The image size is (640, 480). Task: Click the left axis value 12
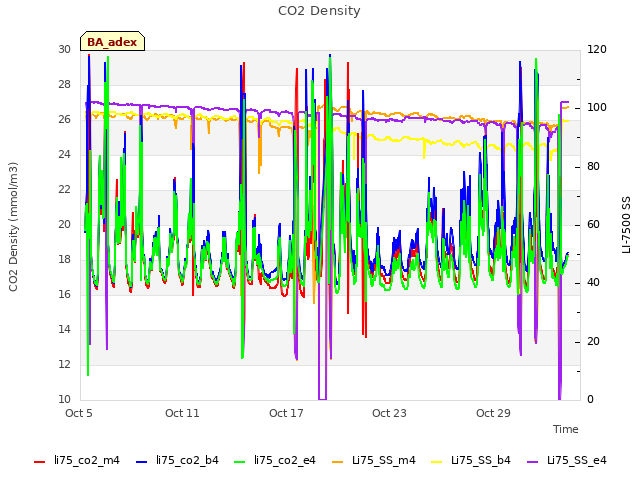[x=64, y=364]
